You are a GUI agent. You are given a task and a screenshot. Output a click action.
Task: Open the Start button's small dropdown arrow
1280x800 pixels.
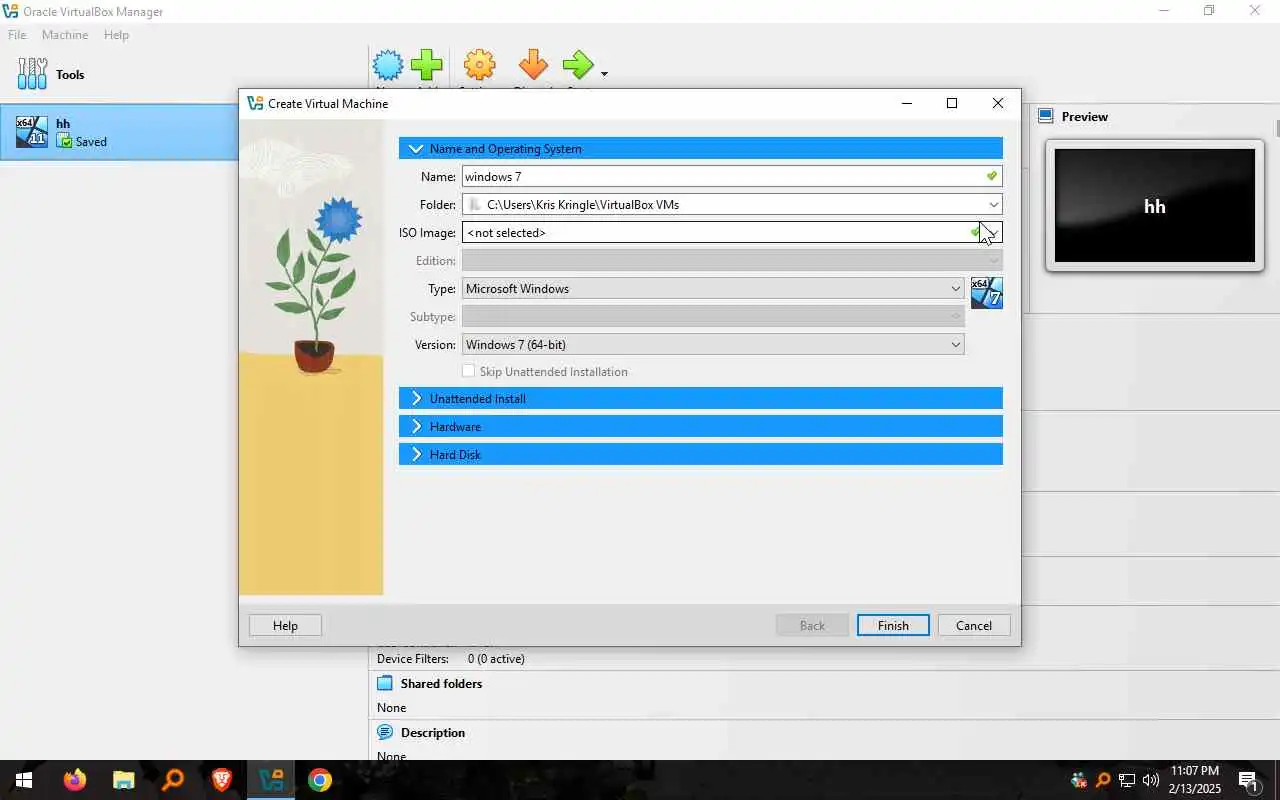604,73
